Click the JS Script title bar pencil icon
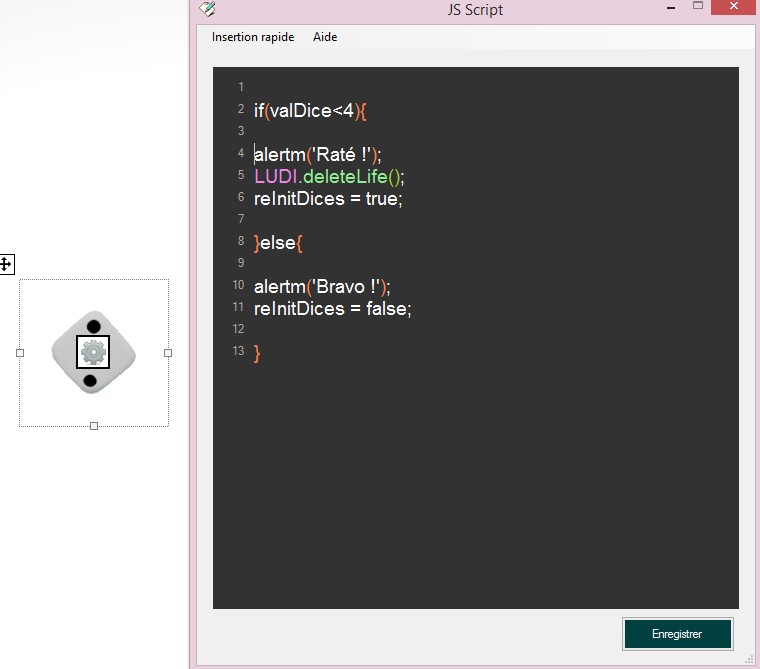 point(207,9)
